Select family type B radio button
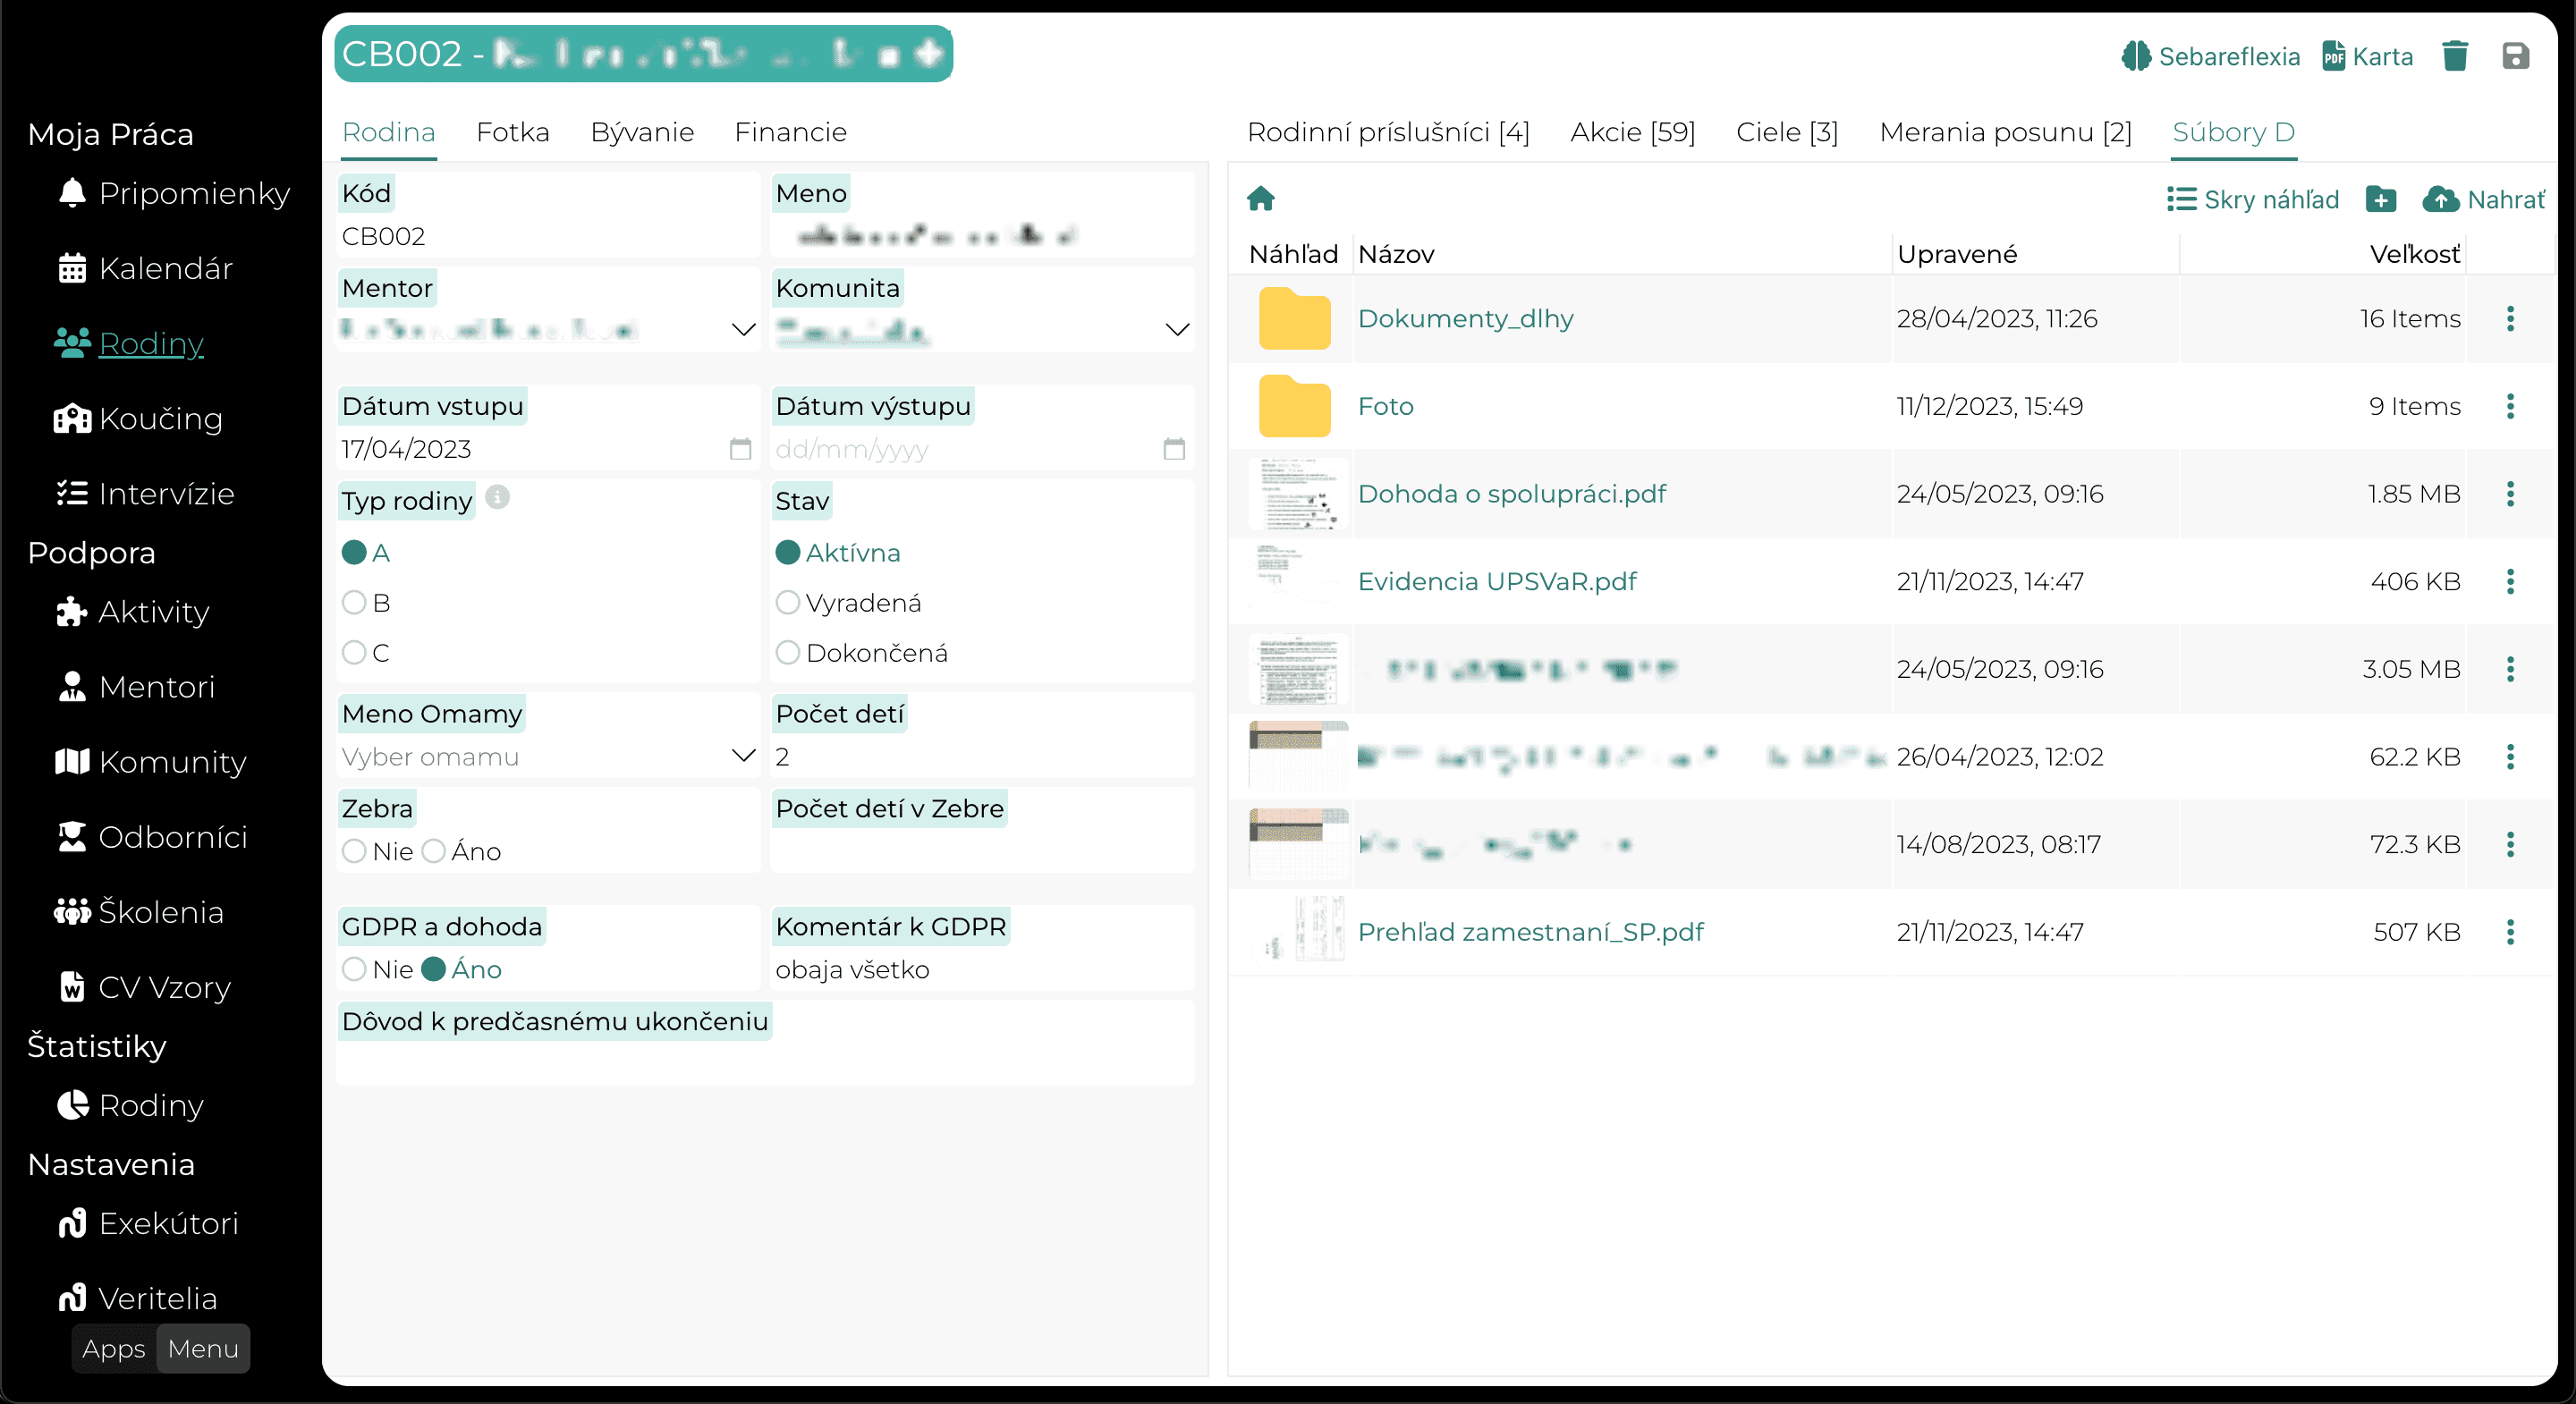2576x1404 pixels. click(354, 603)
